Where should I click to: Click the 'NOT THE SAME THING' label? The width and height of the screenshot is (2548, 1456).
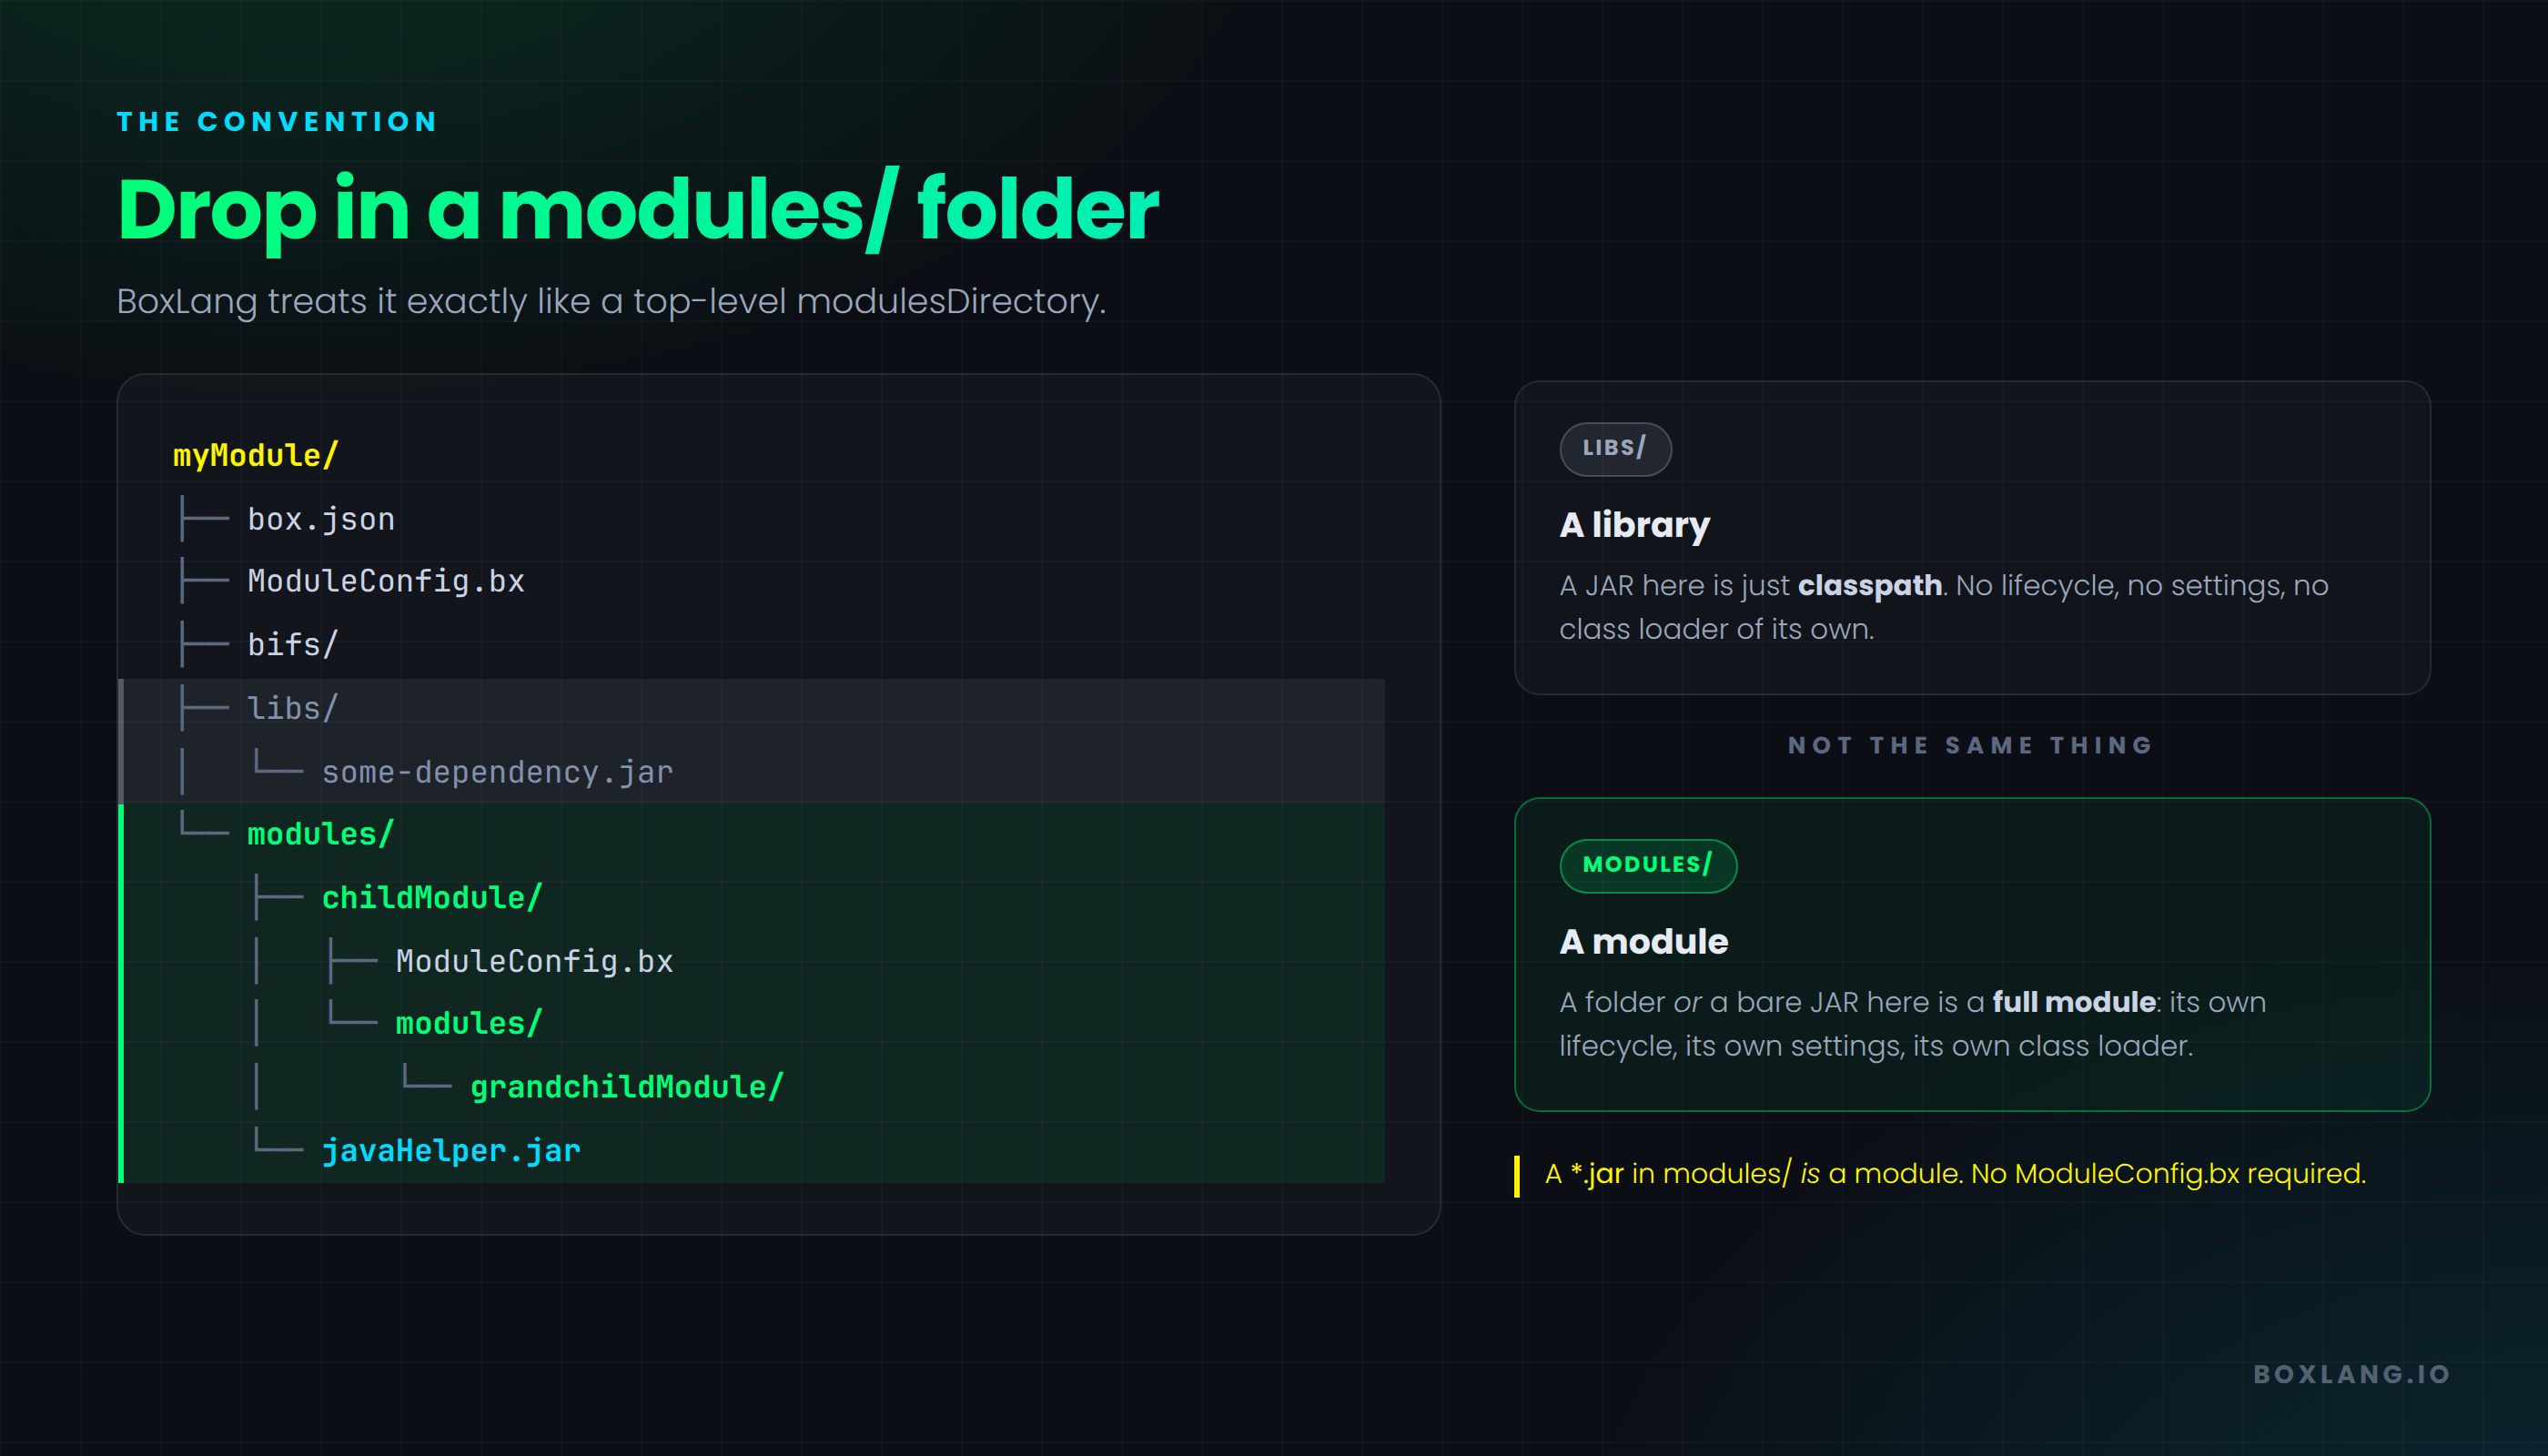click(1971, 746)
